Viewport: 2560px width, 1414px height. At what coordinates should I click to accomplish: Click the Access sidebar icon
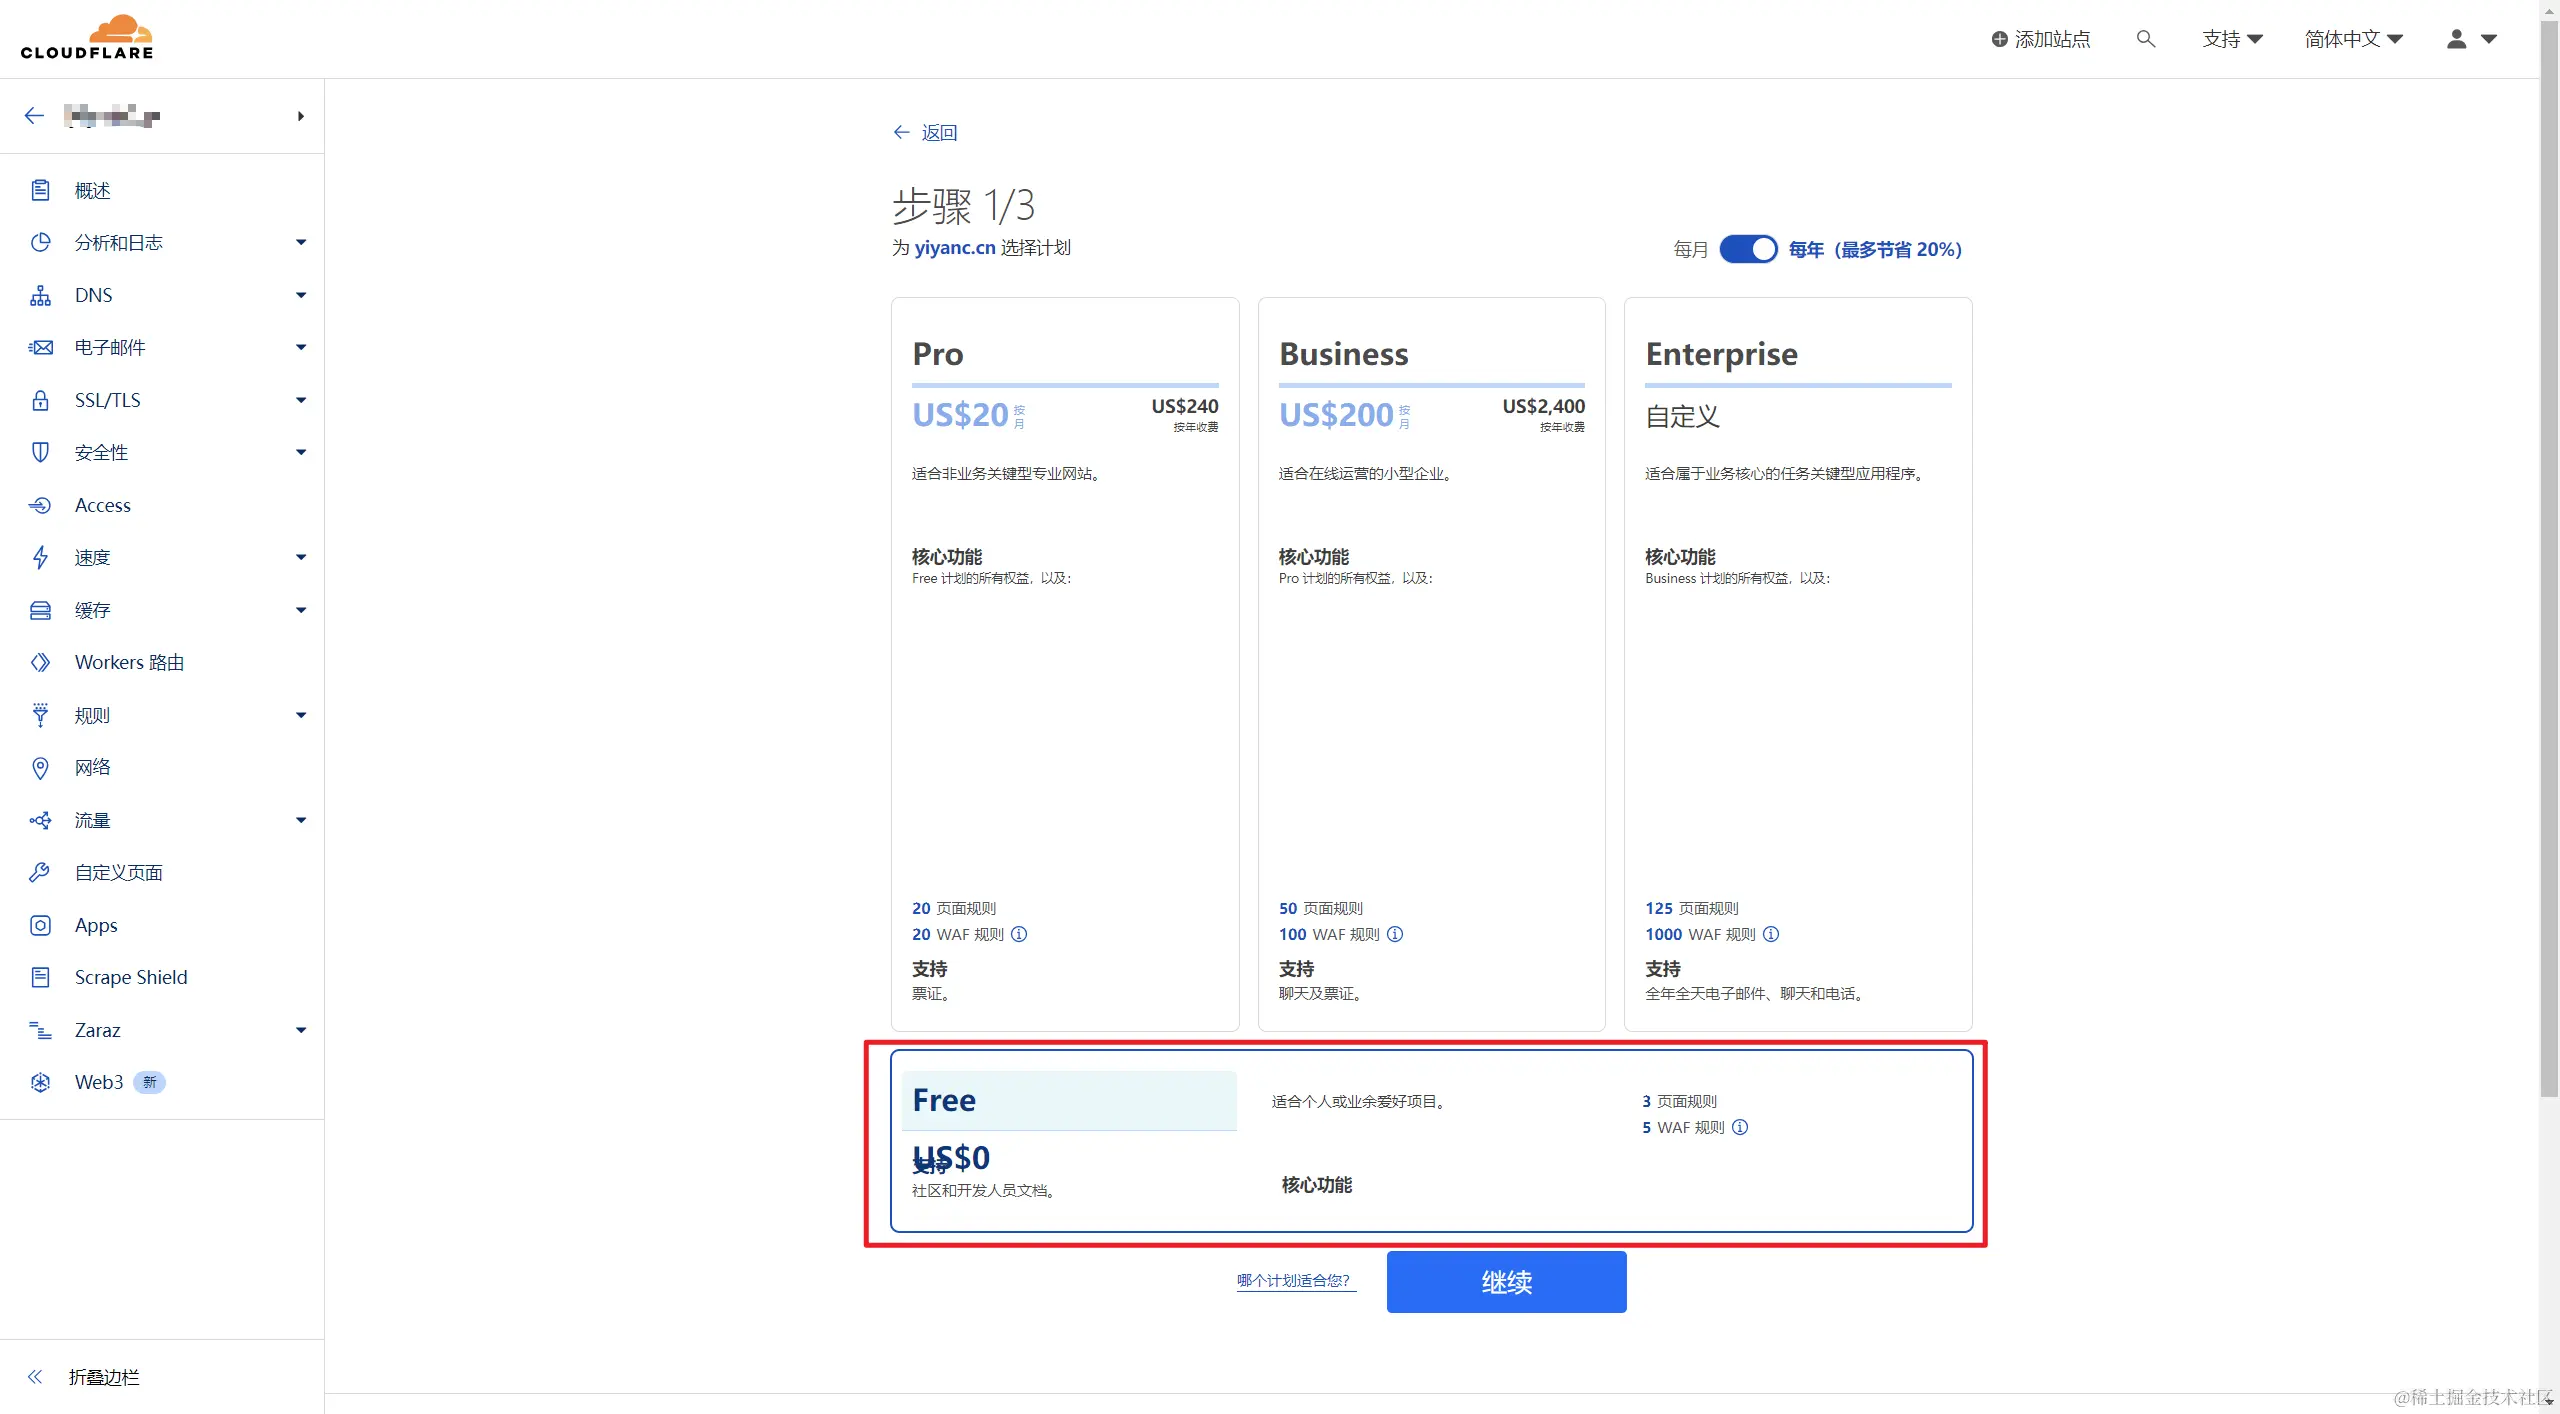(x=40, y=505)
